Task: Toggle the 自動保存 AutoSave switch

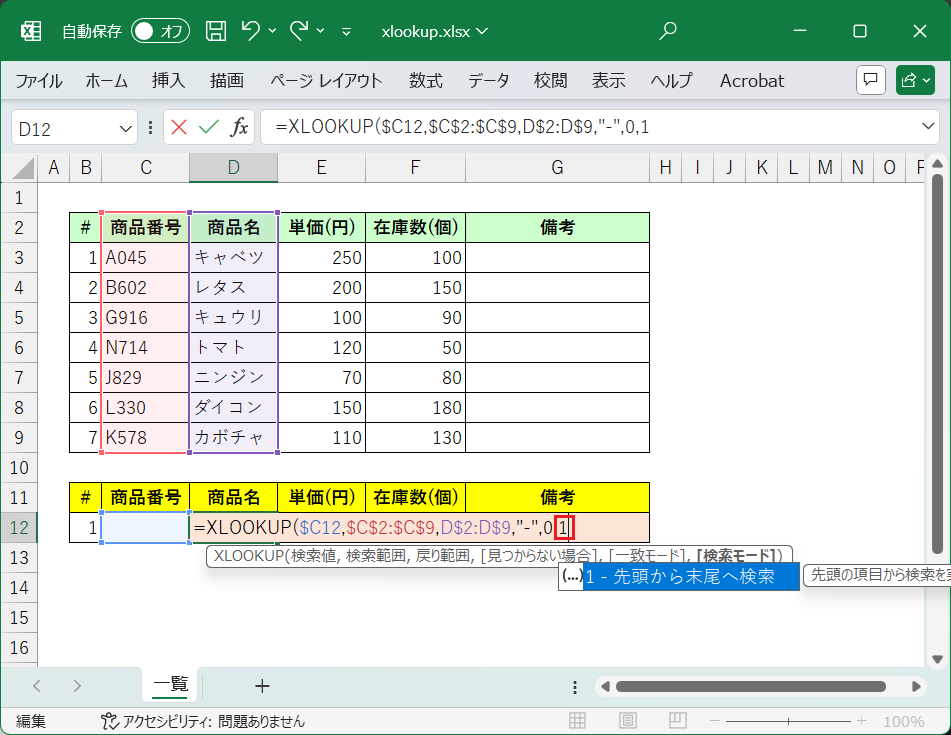Action: [160, 31]
